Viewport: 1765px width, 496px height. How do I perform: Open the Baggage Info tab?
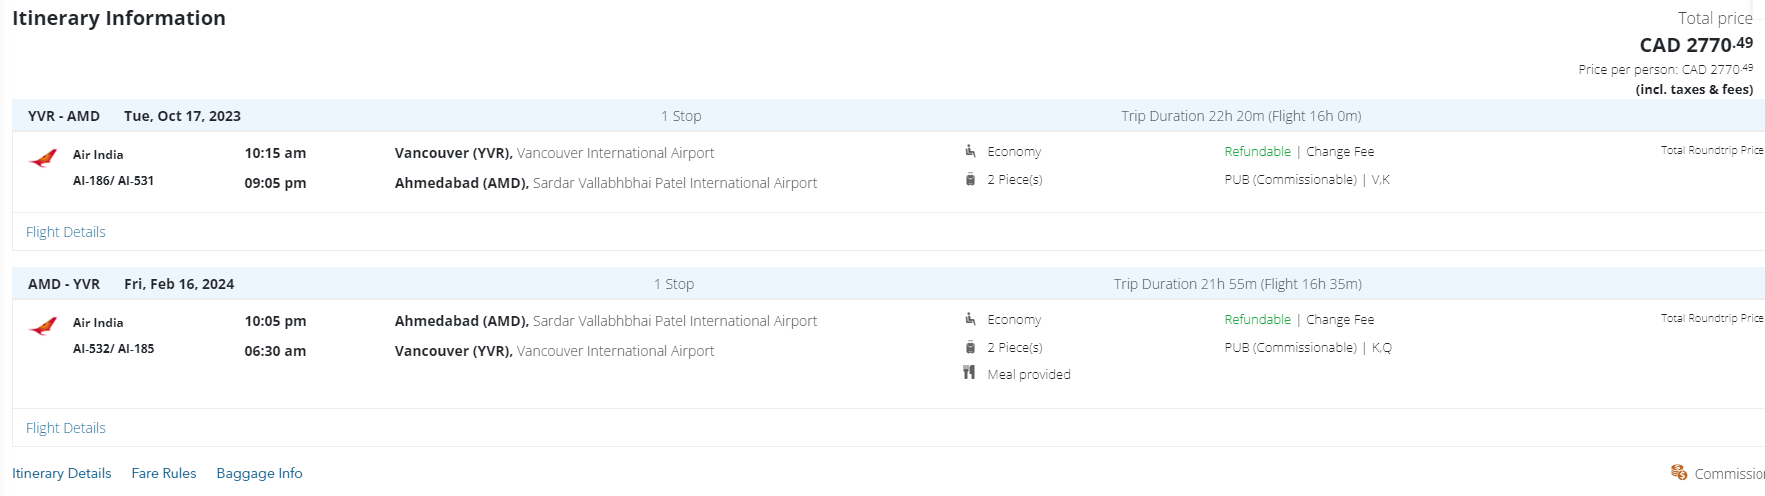click(259, 473)
